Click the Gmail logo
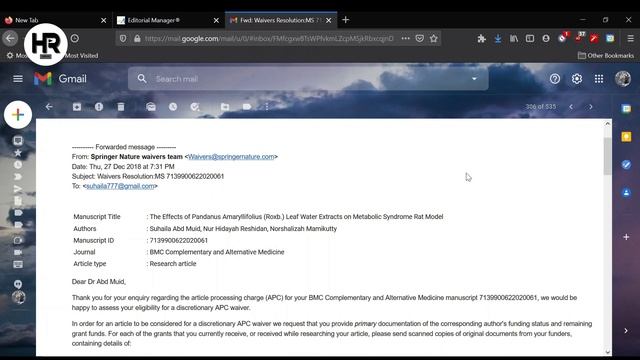The image size is (640, 360). pos(60,78)
